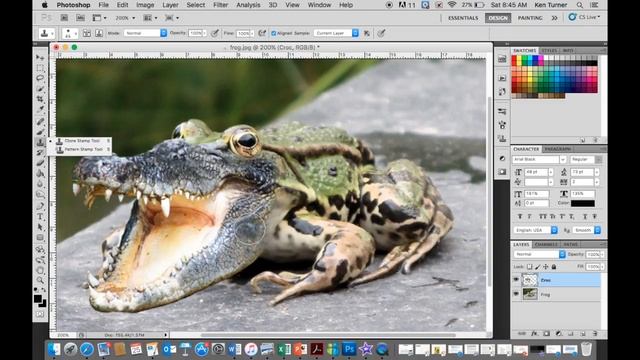The width and height of the screenshot is (640, 360).
Task: Choose Clone Stamp Tool from flyout
Action: pos(82,141)
